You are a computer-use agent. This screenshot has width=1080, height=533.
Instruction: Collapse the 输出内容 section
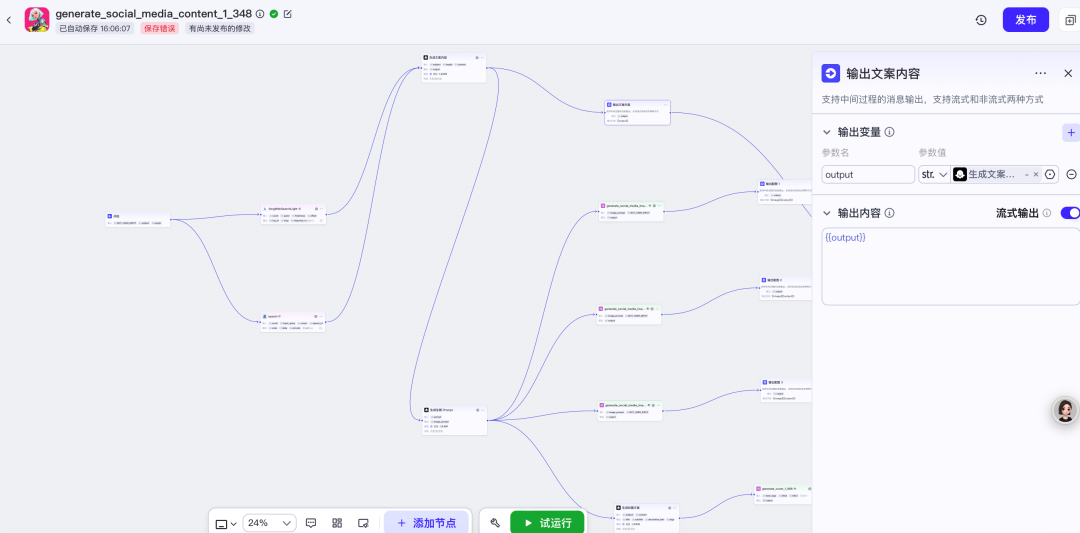point(827,213)
